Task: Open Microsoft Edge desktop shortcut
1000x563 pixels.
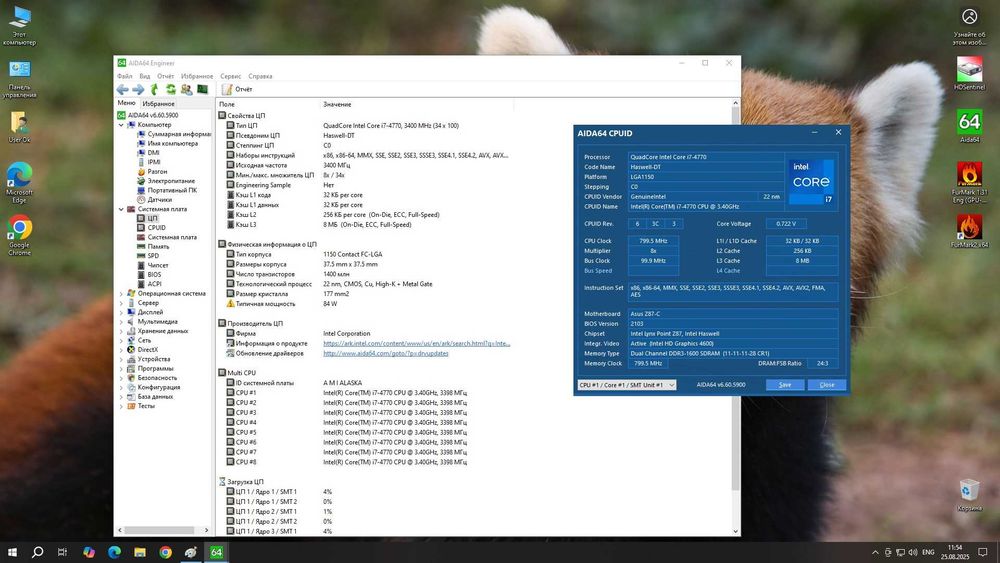Action: (19, 183)
